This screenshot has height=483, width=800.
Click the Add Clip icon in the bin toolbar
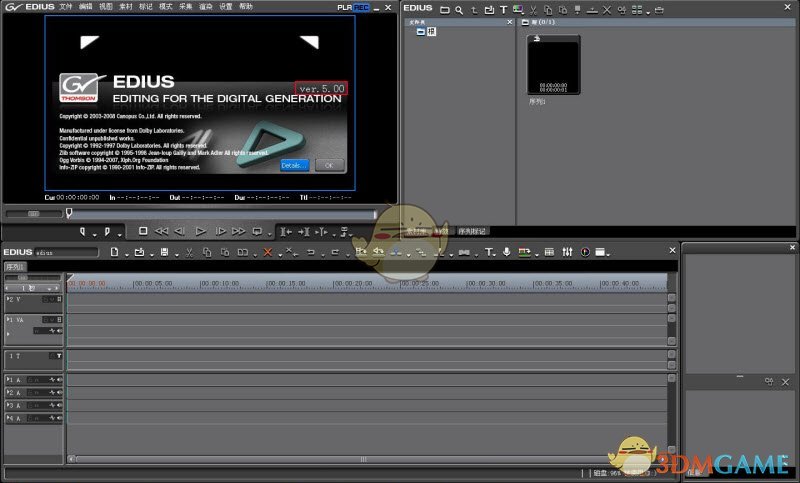pyautogui.click(x=489, y=10)
